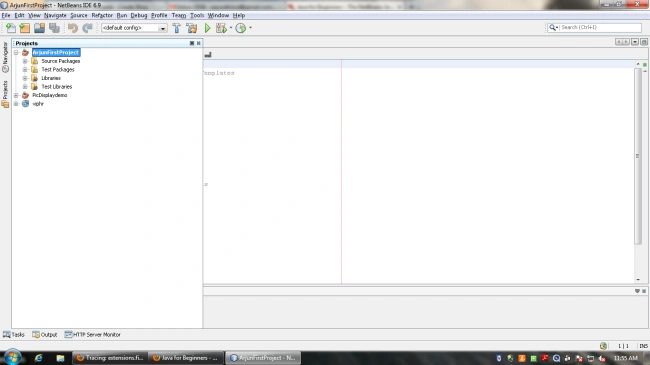This screenshot has width=650, height=365.
Task: Click the New Project toolbar icon
Action: click(25, 28)
